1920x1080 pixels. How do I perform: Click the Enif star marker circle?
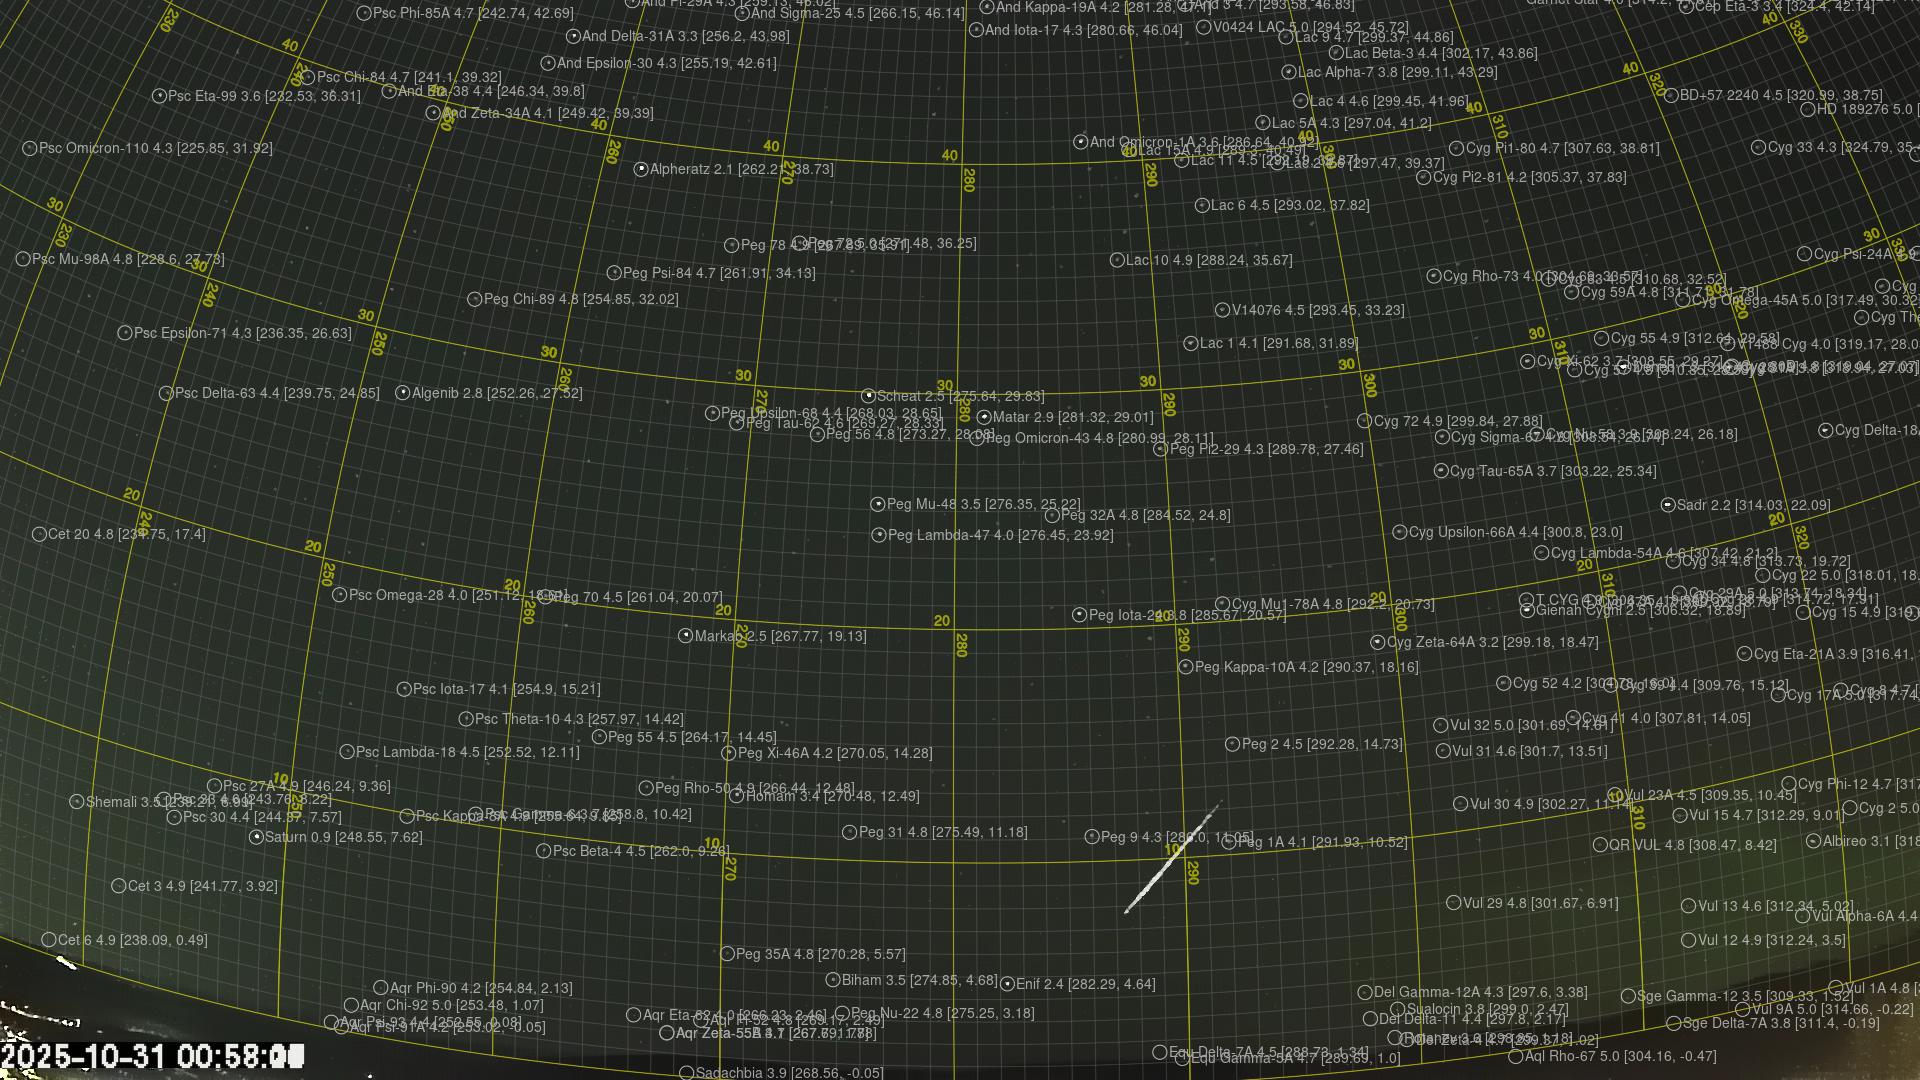click(x=1007, y=985)
